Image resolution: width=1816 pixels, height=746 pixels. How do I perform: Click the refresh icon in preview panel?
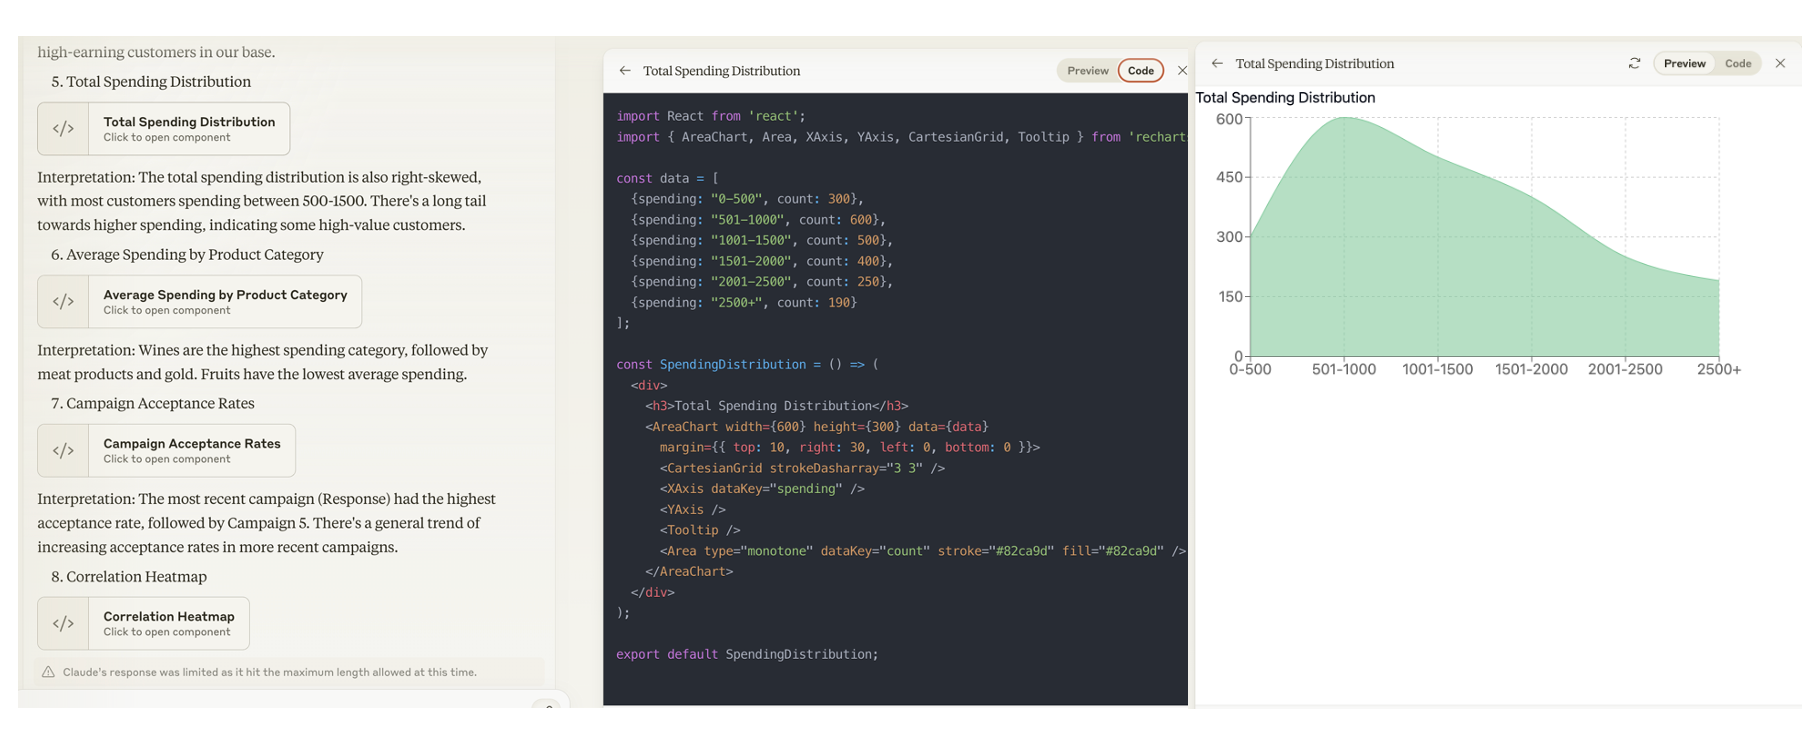click(x=1634, y=64)
